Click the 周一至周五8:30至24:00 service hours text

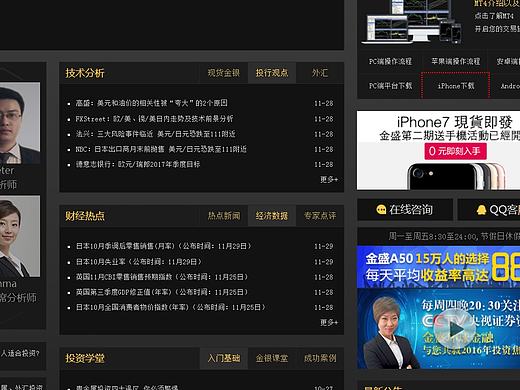coord(454,236)
